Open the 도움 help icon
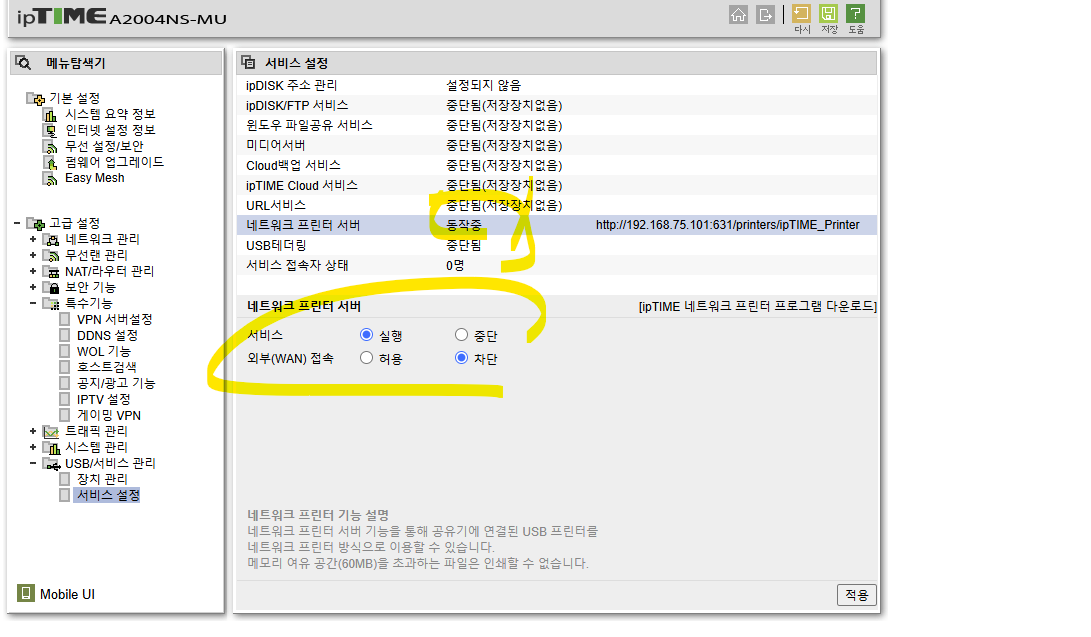The height and width of the screenshot is (637, 1091). point(856,14)
